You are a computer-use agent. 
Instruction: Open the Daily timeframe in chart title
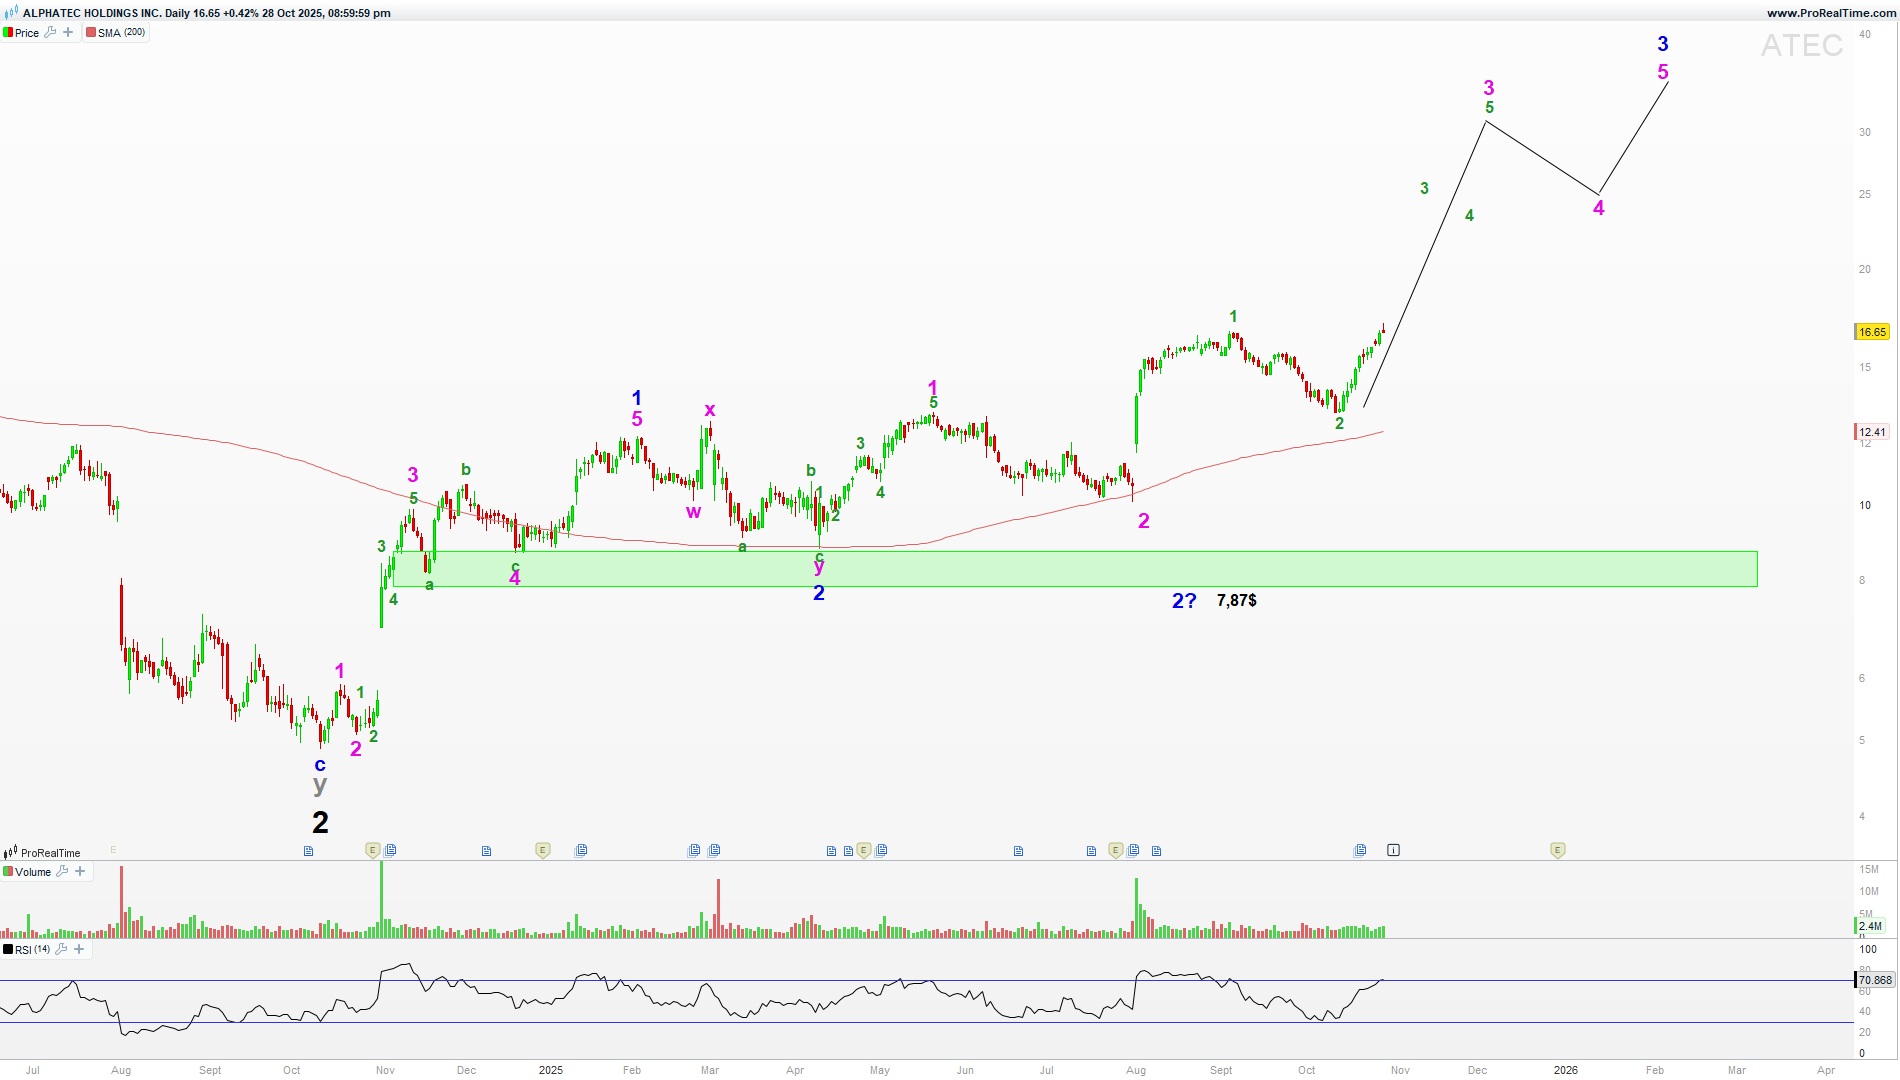point(178,13)
